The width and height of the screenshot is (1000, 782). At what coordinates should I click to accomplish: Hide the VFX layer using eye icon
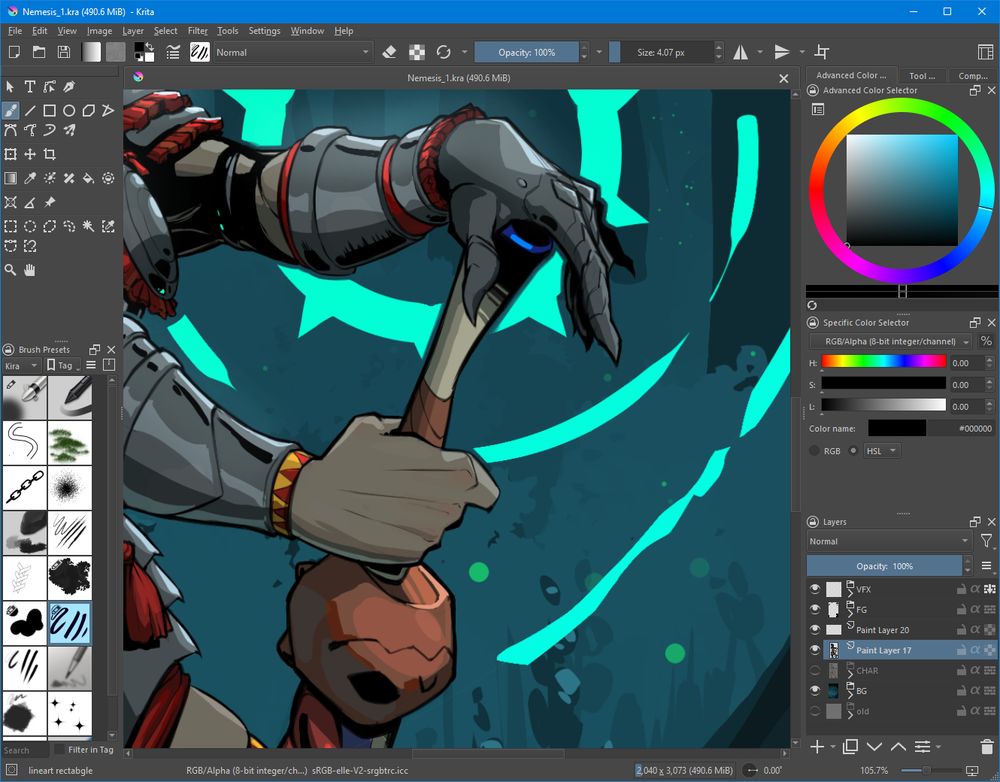[x=815, y=590]
